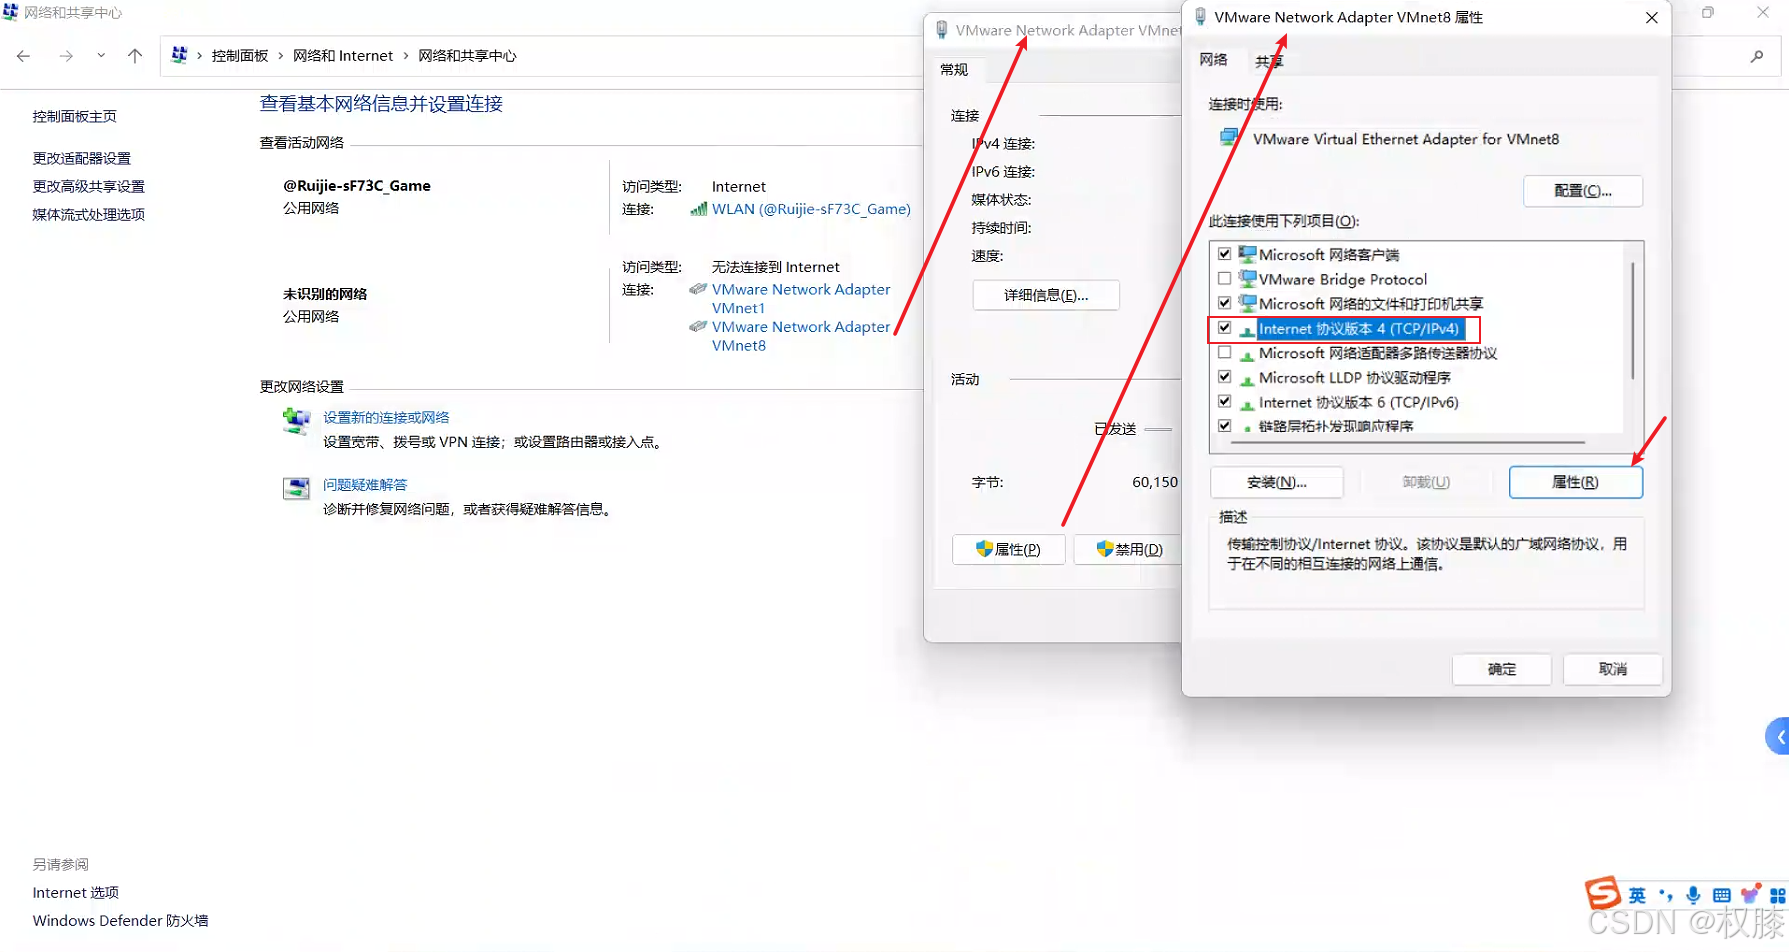Click the adapter icon beside VMnet1 link
The width and height of the screenshot is (1789, 952).
pos(698,289)
